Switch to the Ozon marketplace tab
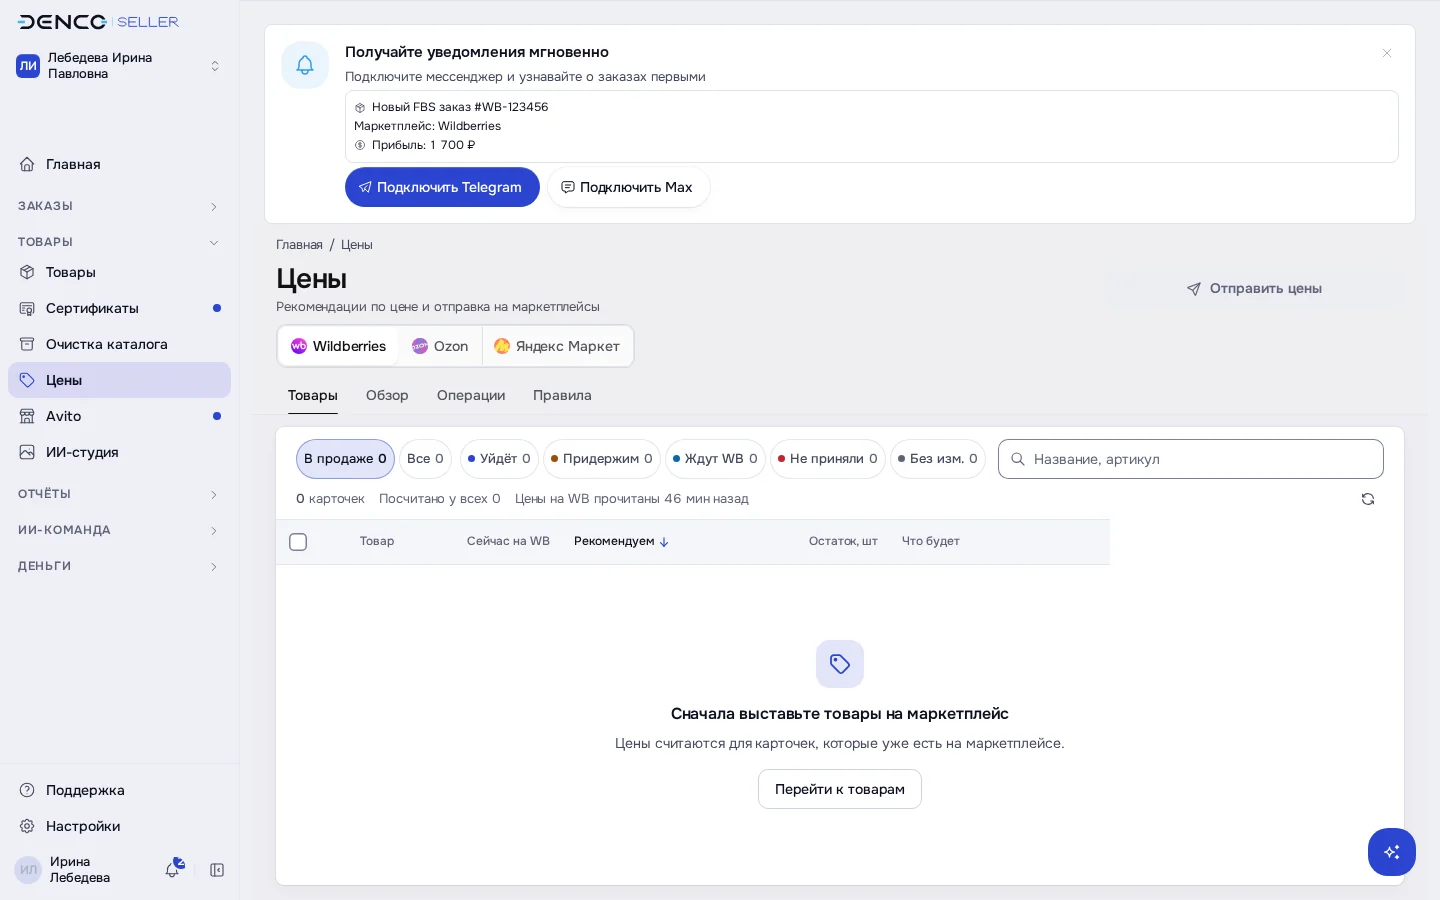The width and height of the screenshot is (1440, 900). 440,346
